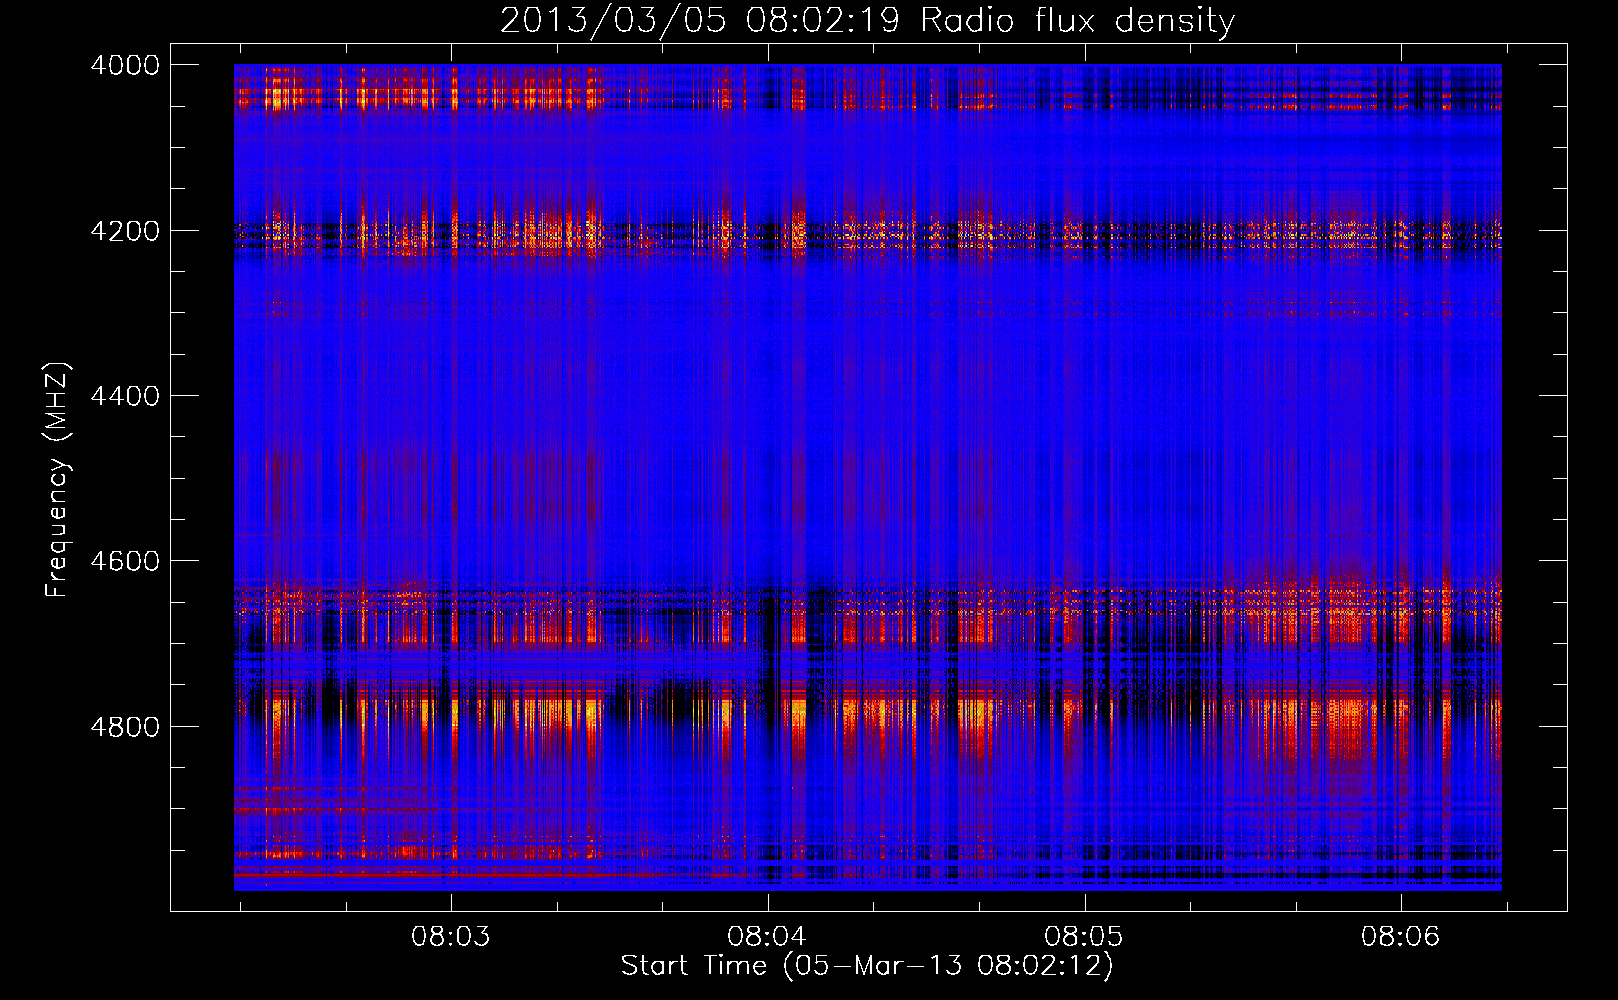The image size is (1618, 1000).
Task: Click the "4200" frequency tick label
Action: coord(125,231)
